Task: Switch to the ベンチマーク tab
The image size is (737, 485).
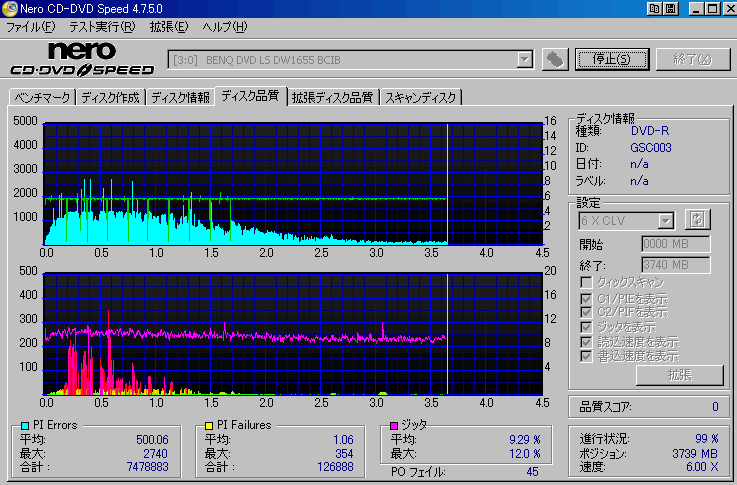Action: point(42,97)
